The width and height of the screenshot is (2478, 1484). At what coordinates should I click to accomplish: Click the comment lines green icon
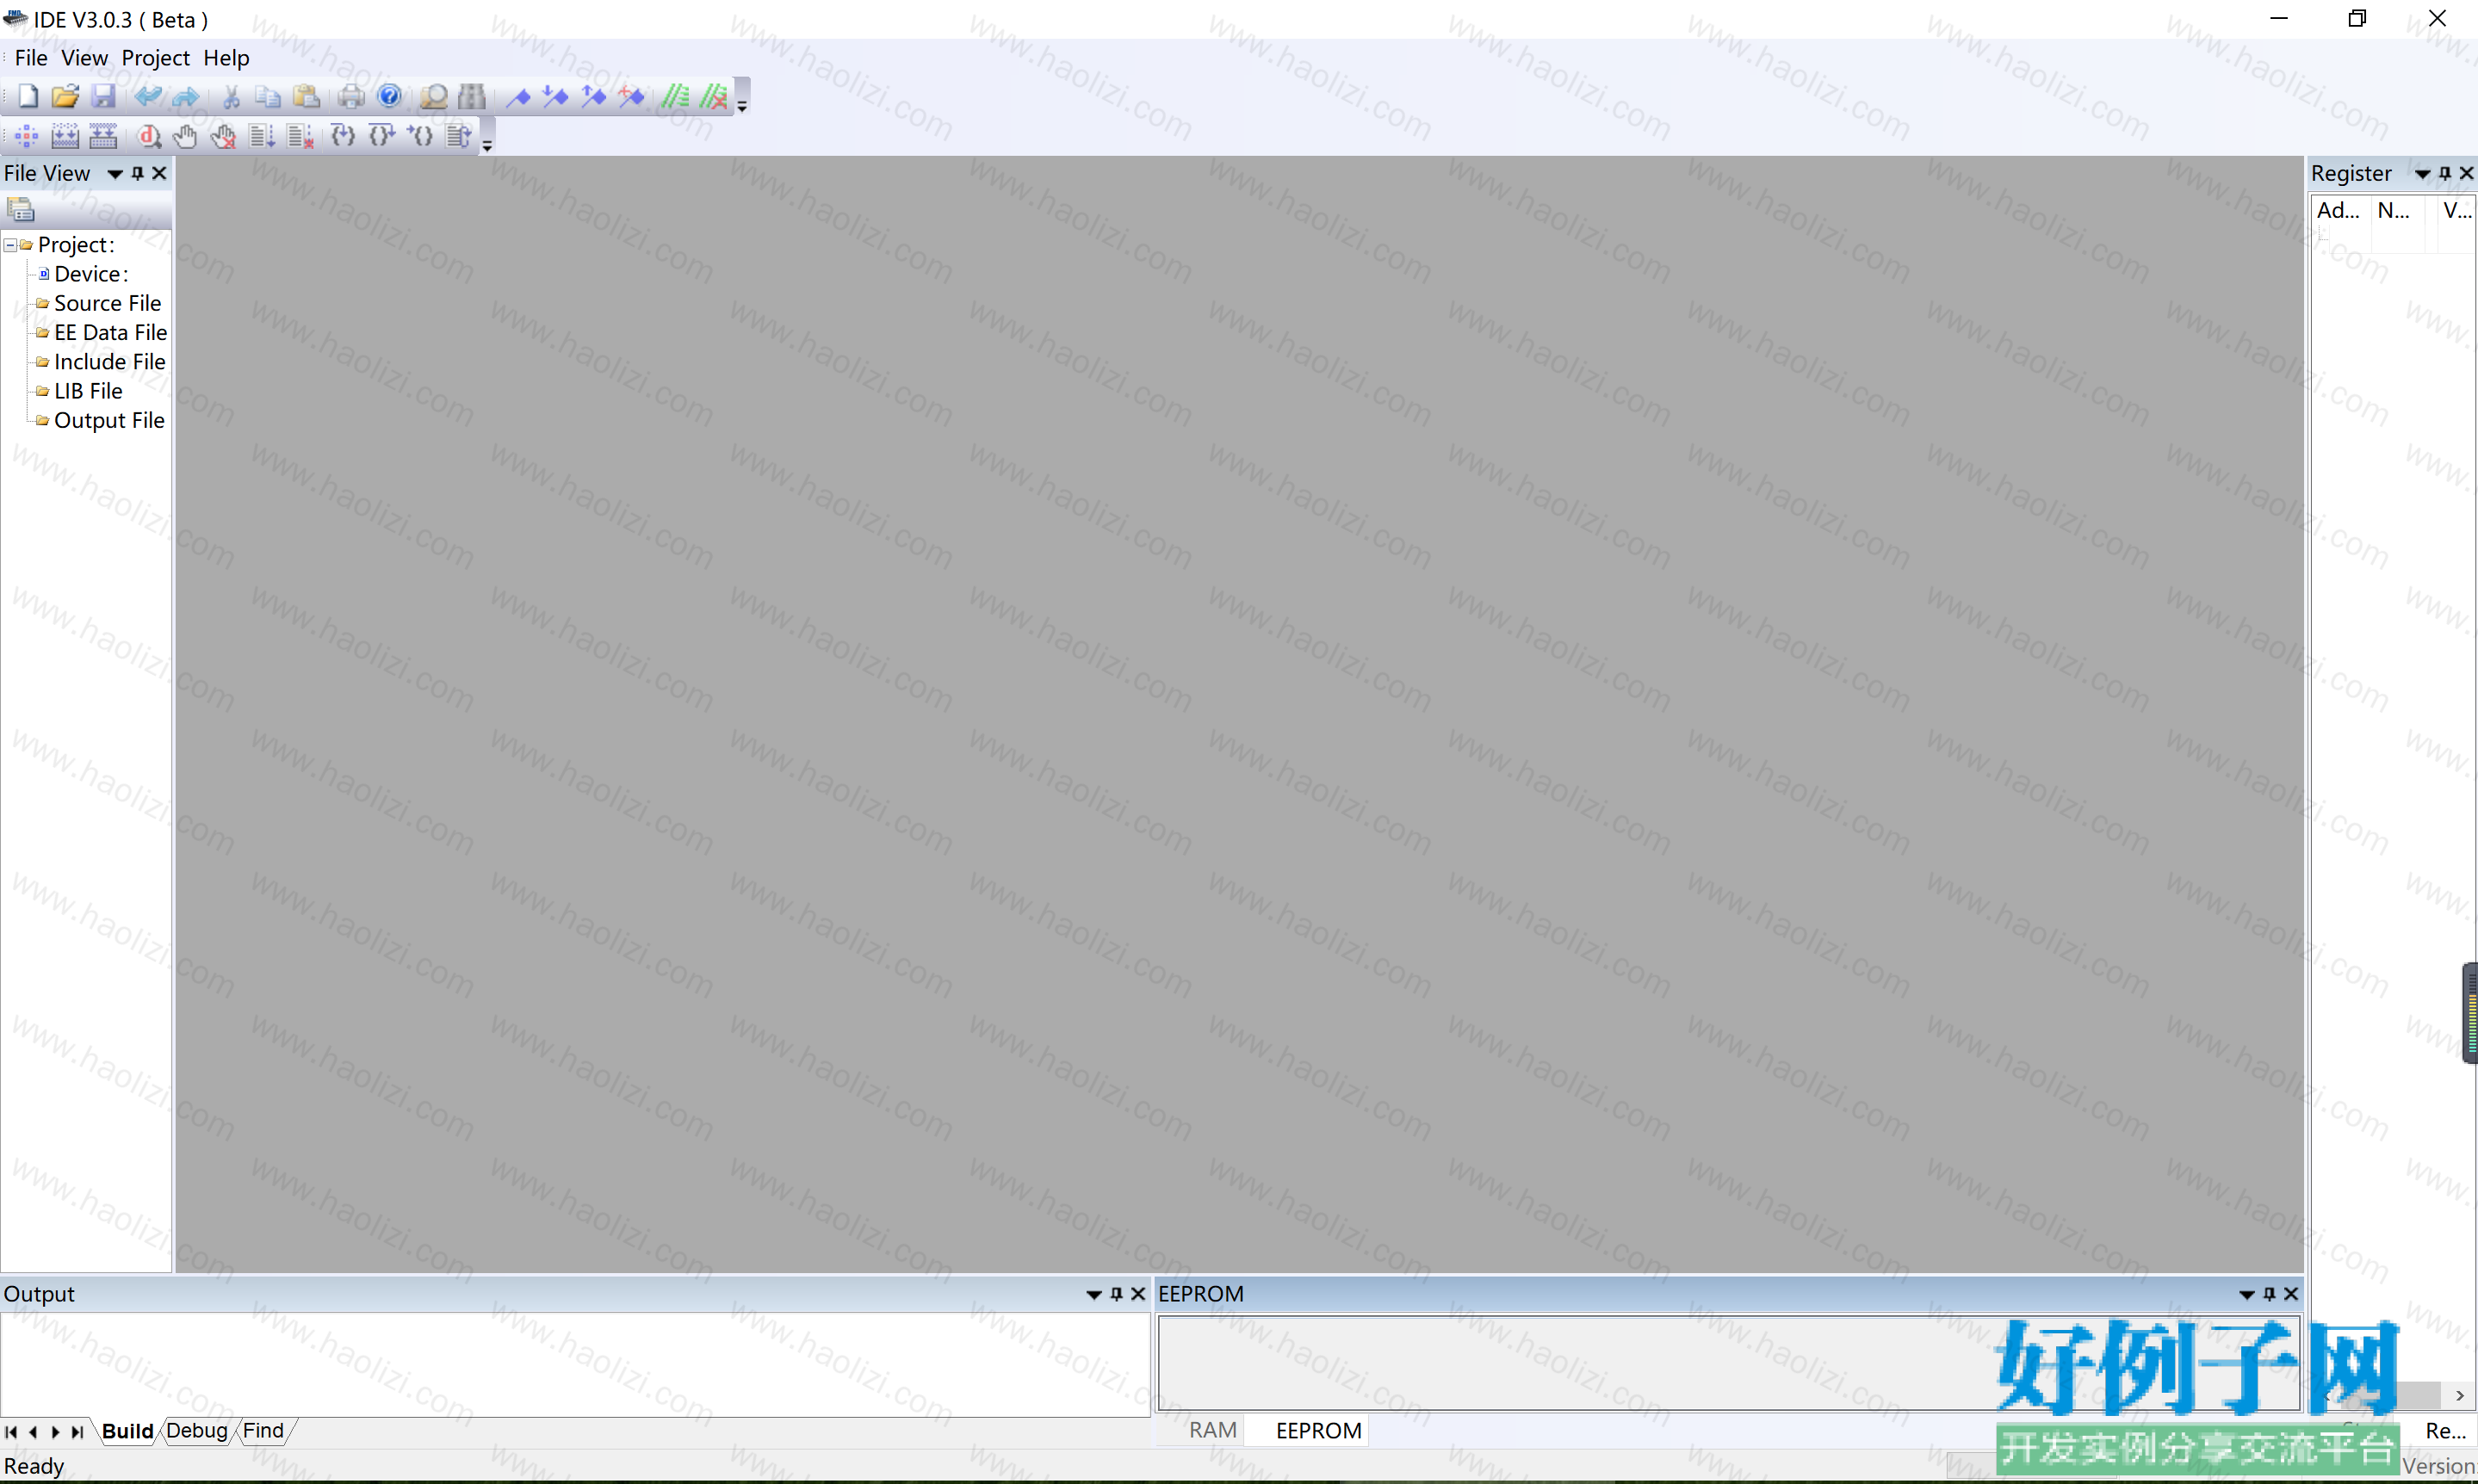[676, 96]
